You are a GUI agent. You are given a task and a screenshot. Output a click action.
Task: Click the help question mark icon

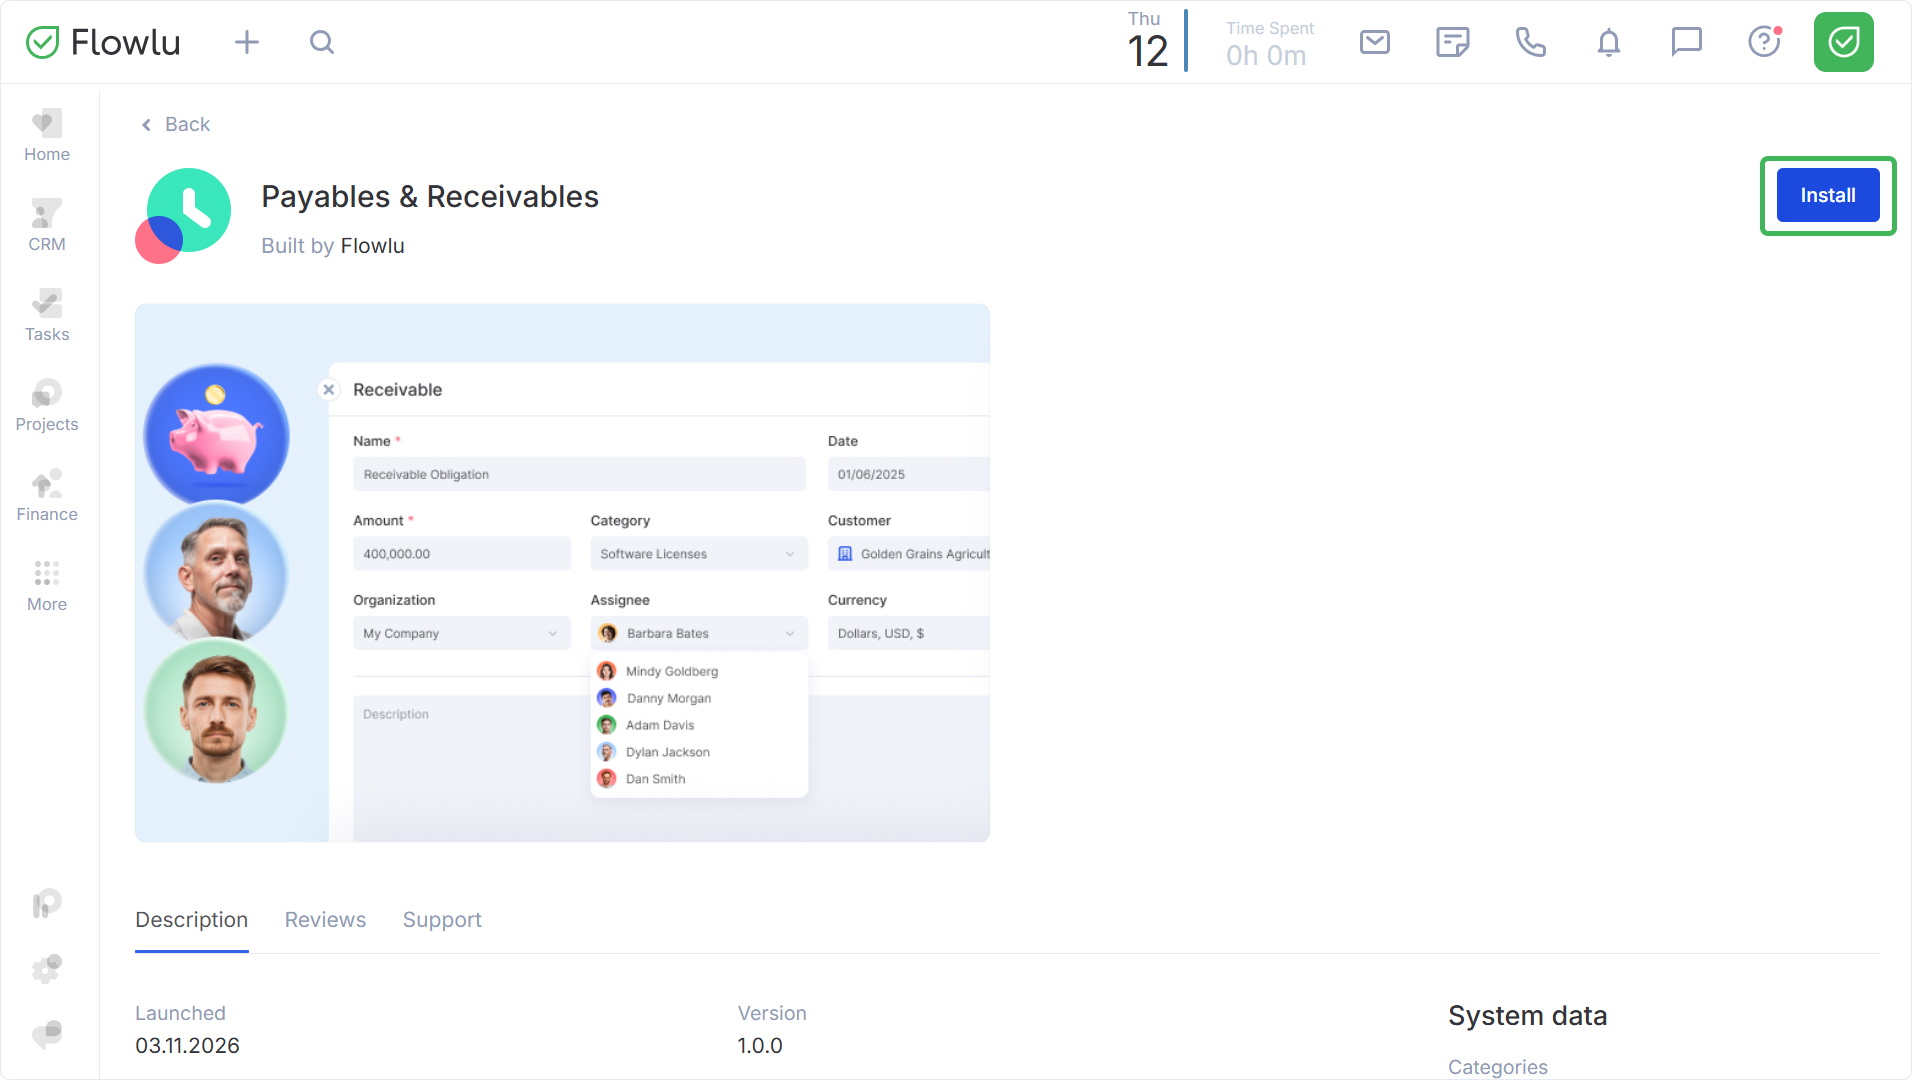click(1764, 42)
